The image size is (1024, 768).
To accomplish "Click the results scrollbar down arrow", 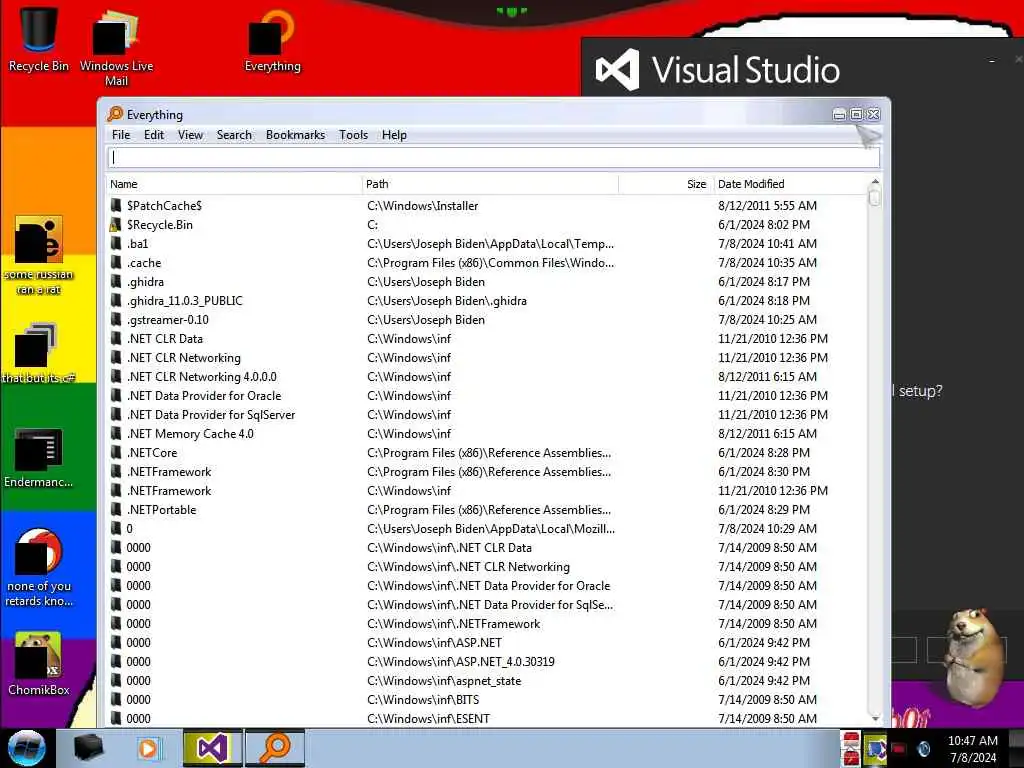I will pyautogui.click(x=875, y=718).
